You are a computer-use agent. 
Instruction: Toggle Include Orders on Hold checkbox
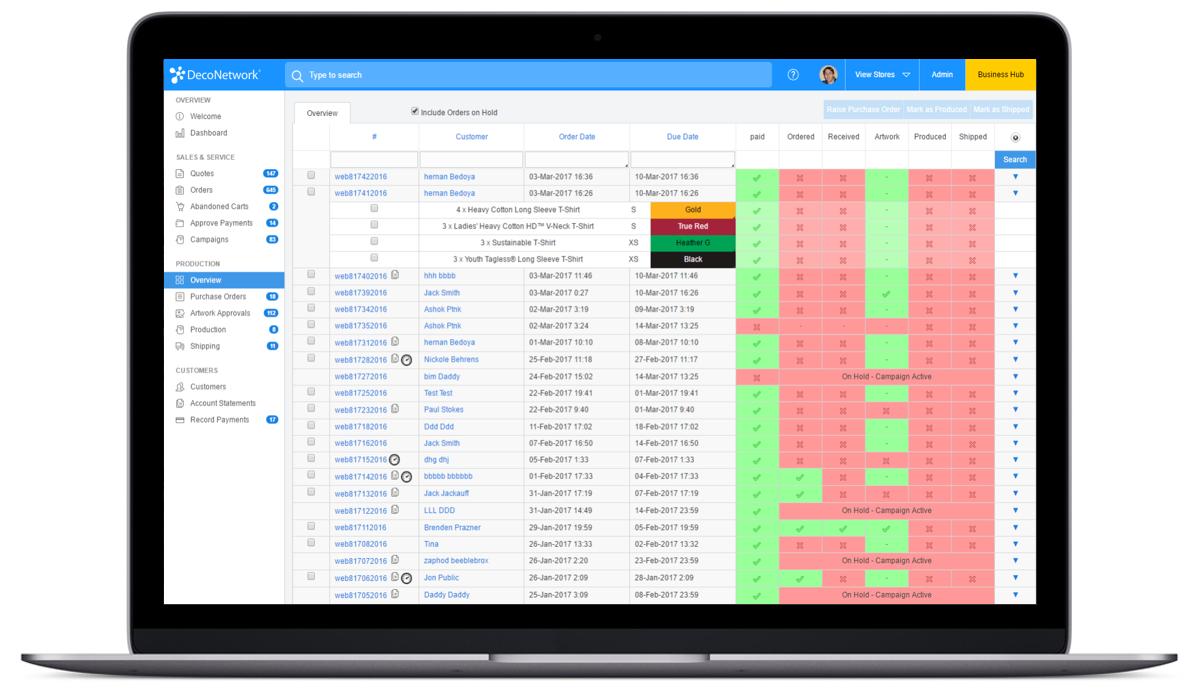[415, 112]
